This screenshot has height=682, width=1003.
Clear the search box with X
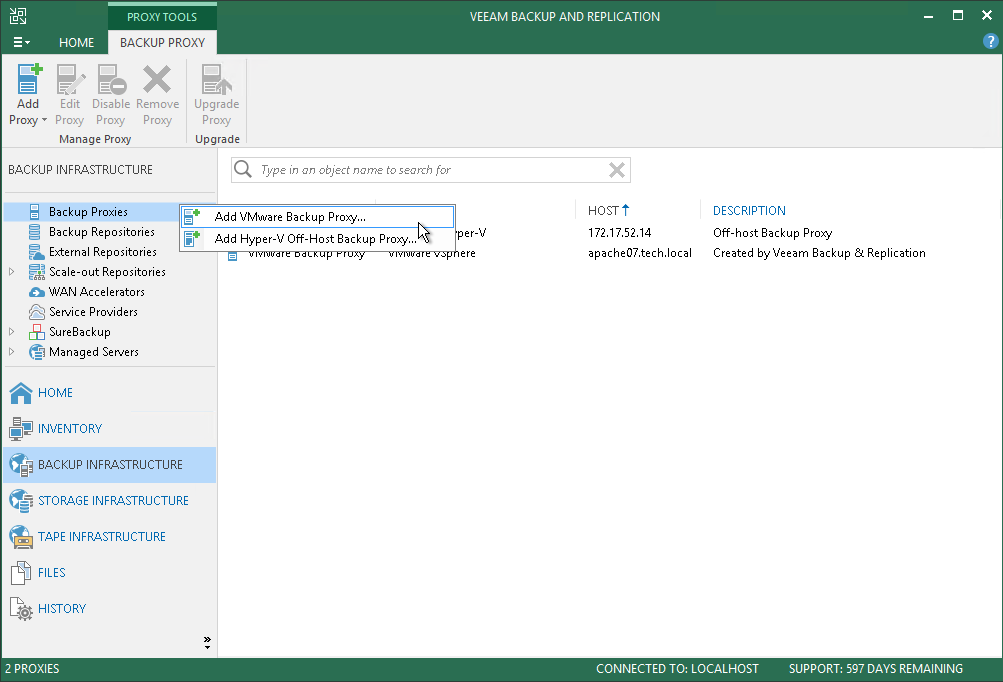click(617, 170)
